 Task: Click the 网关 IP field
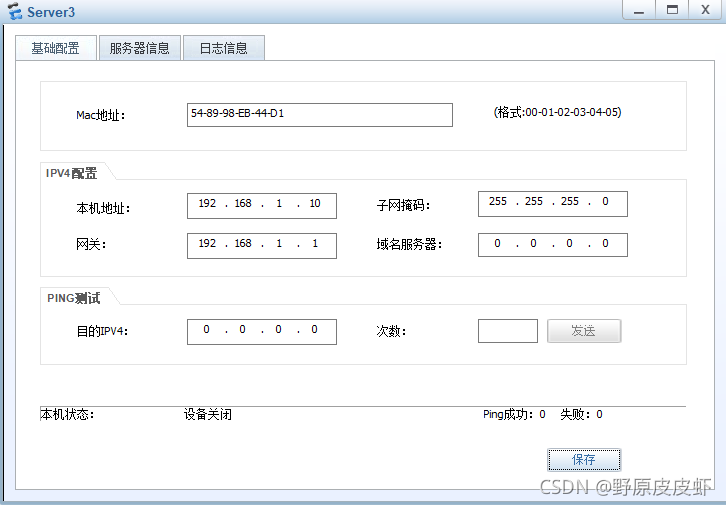point(262,245)
